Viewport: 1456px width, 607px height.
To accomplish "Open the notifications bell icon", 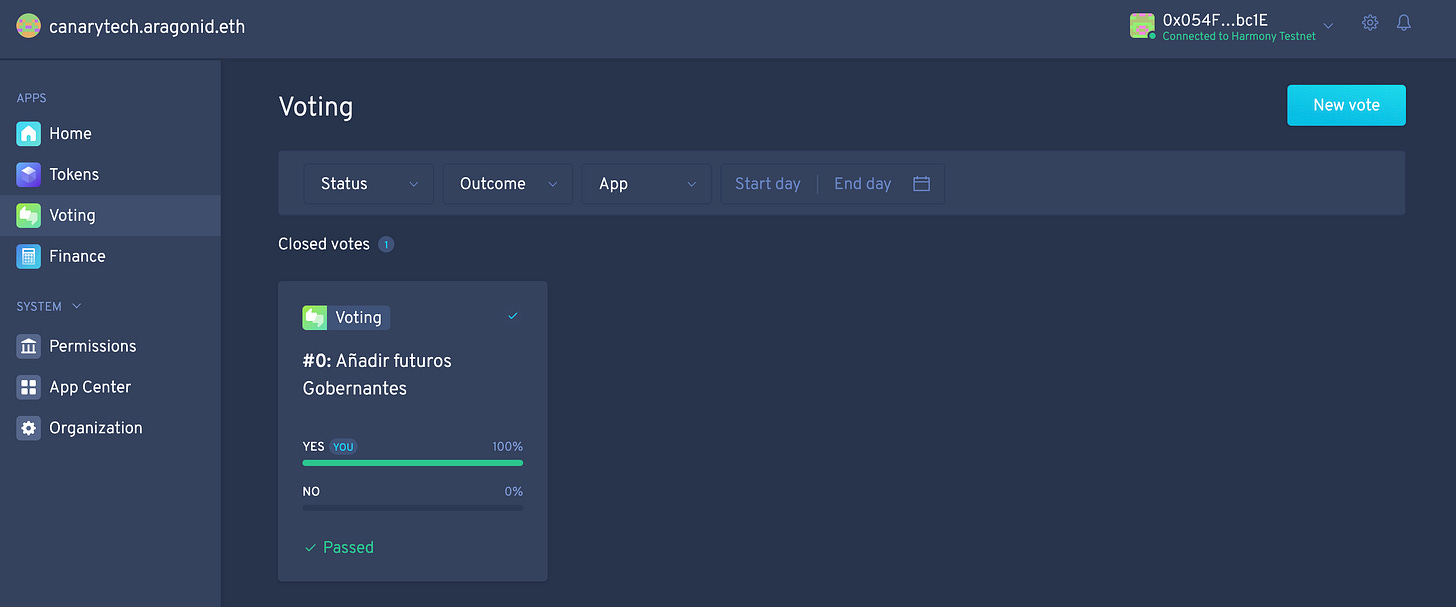I will pyautogui.click(x=1404, y=23).
